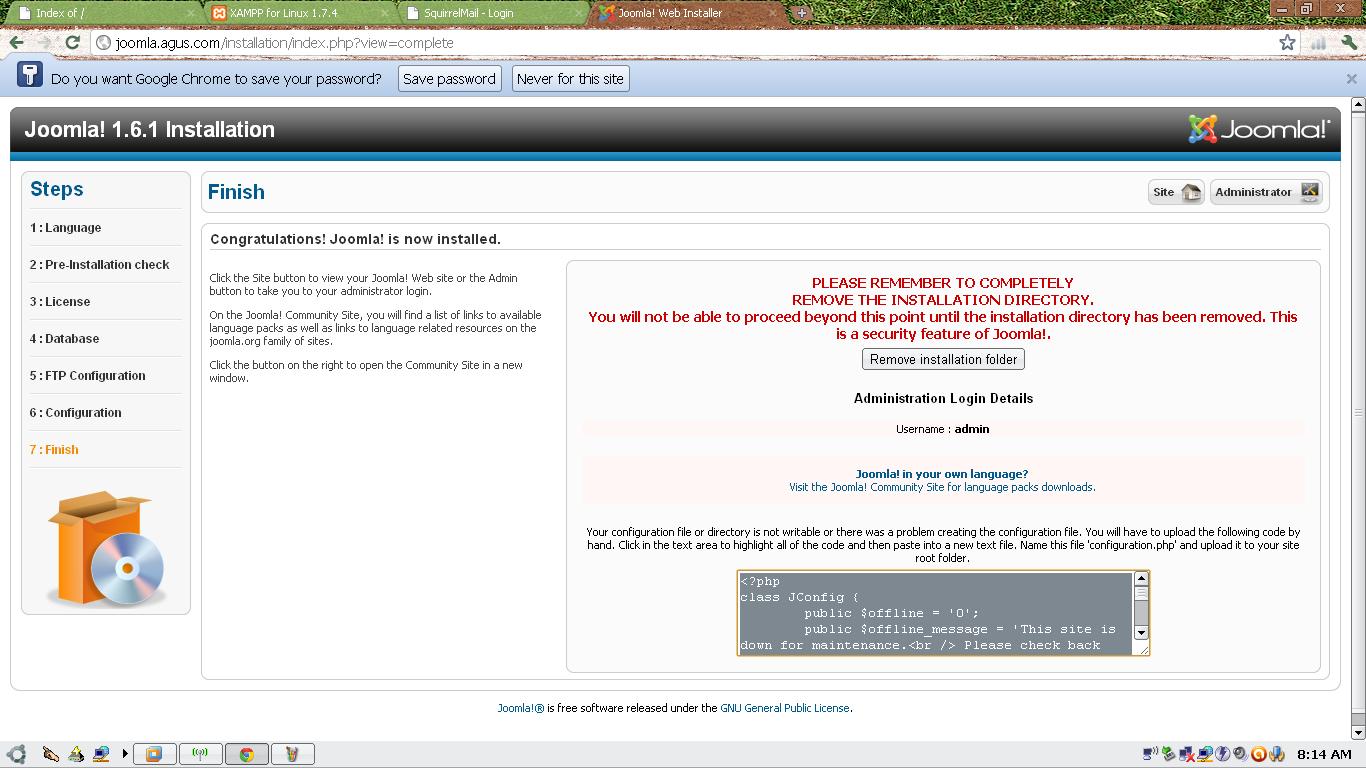Click the drive quick-launch icon on taskbar
The width and height of the screenshot is (1366, 768).
[x=76, y=754]
